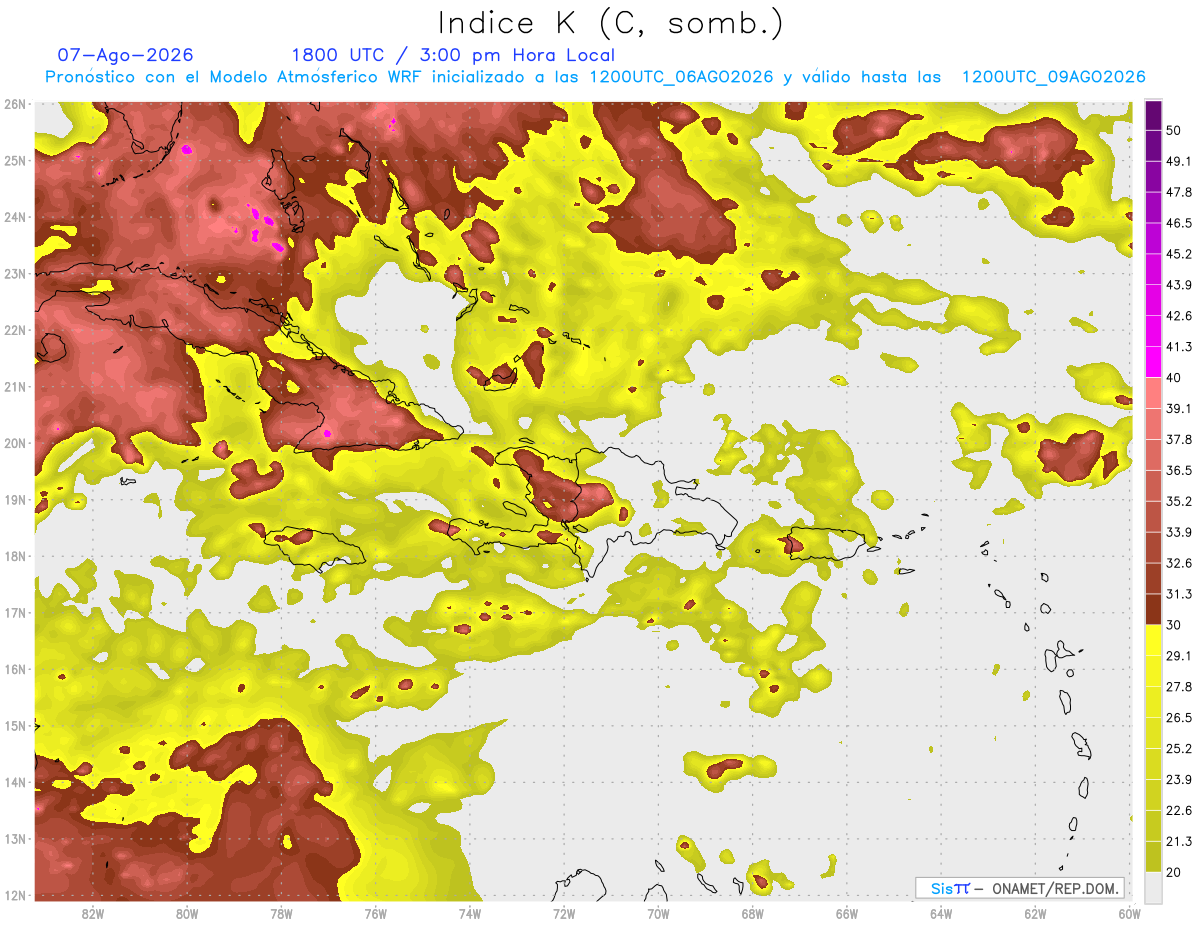Click the colorbar value 25.2
The width and height of the screenshot is (1200, 927).
pyautogui.click(x=1179, y=748)
